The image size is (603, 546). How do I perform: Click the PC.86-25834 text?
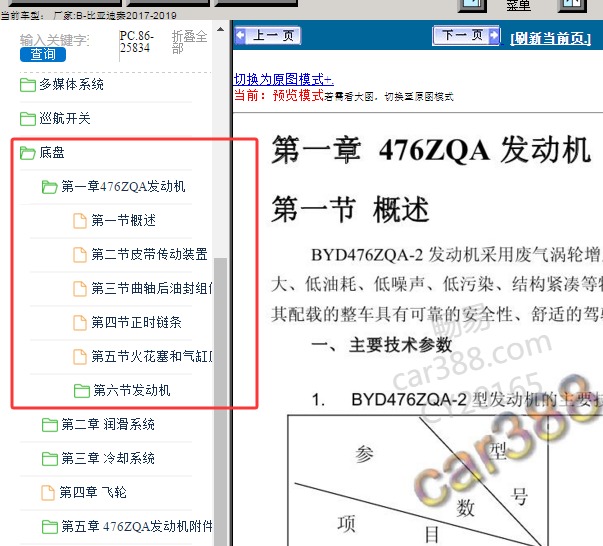tap(137, 42)
